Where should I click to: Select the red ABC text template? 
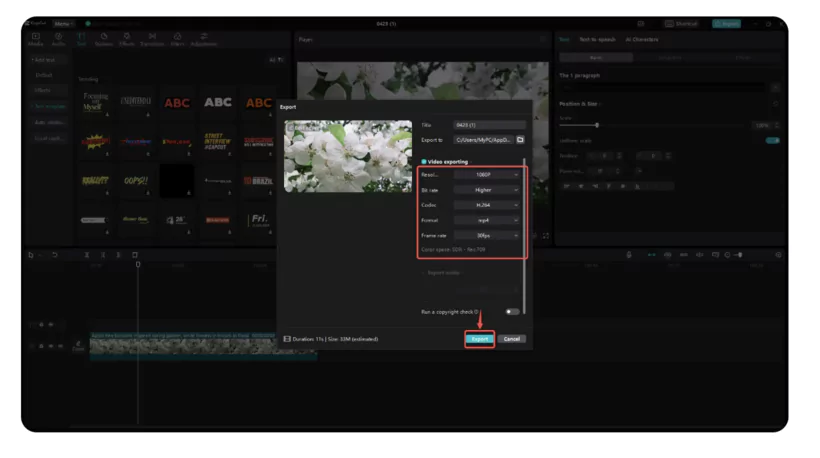[x=177, y=102]
